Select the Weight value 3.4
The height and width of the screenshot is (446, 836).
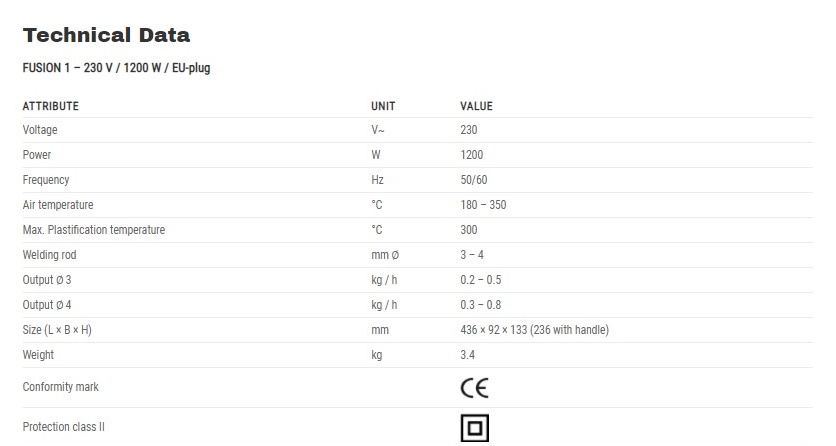click(x=468, y=355)
